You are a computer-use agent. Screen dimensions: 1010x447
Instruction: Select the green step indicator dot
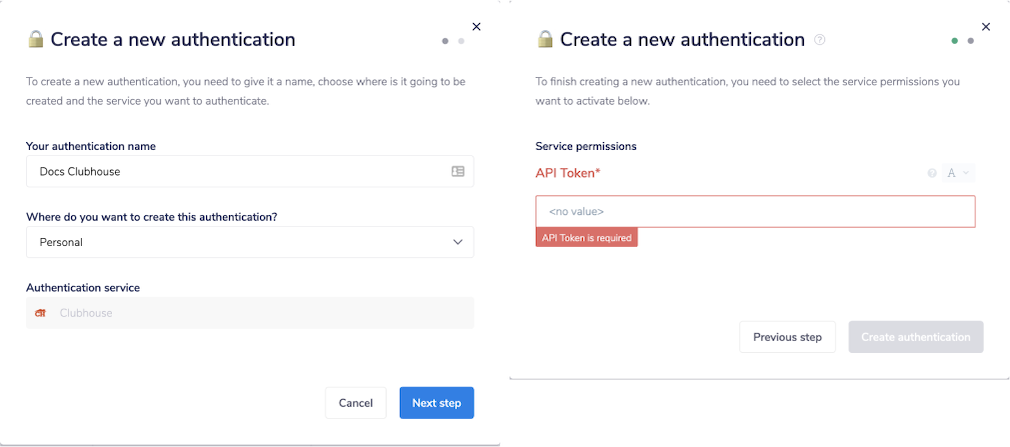point(955,41)
